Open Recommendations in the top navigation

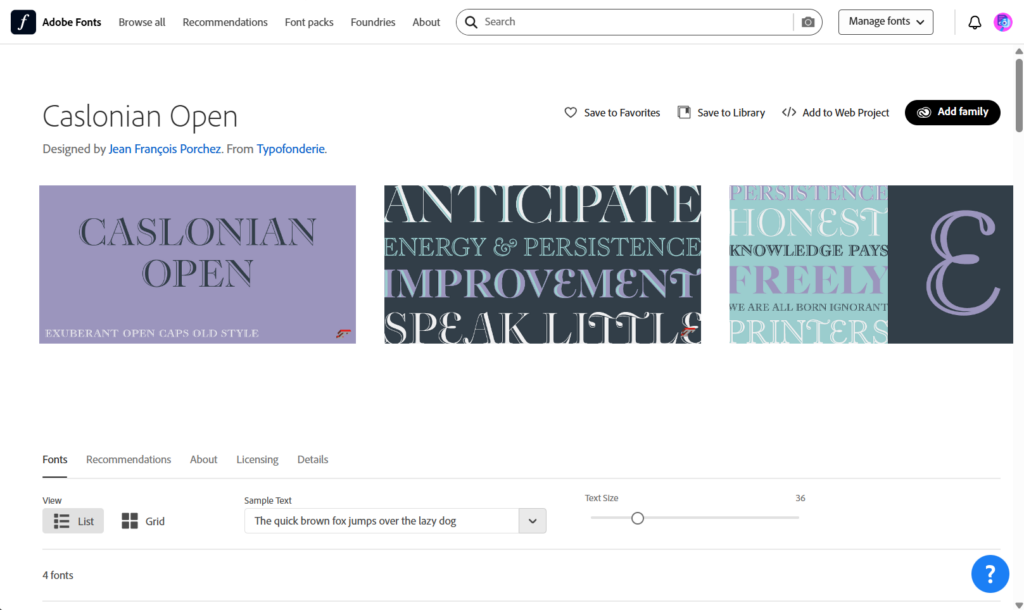(x=225, y=22)
